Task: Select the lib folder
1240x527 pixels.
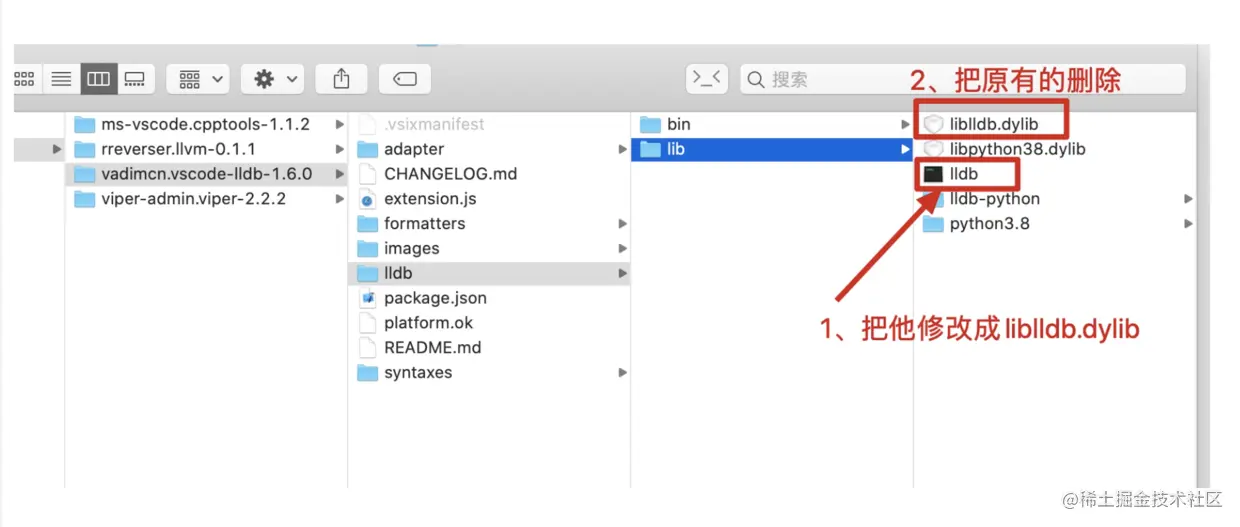Action: click(772, 149)
